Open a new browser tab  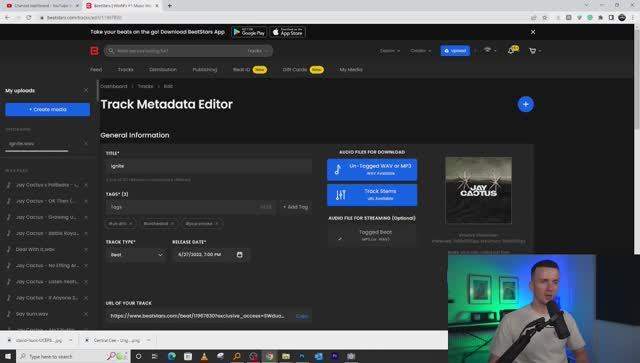(169, 6)
